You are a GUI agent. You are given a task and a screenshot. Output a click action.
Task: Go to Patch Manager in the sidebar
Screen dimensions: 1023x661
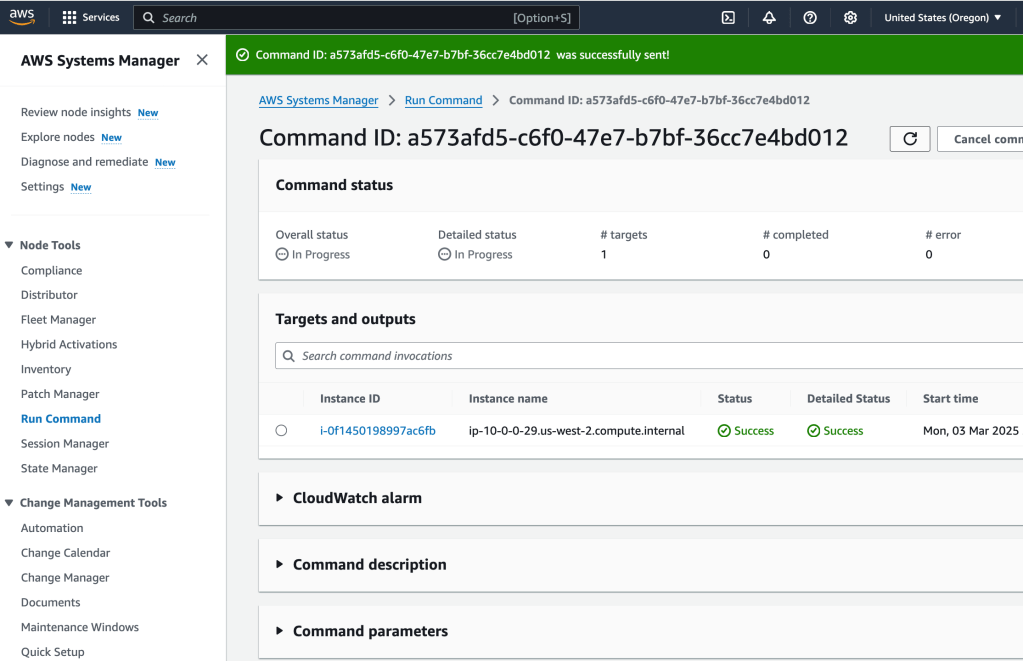click(60, 394)
